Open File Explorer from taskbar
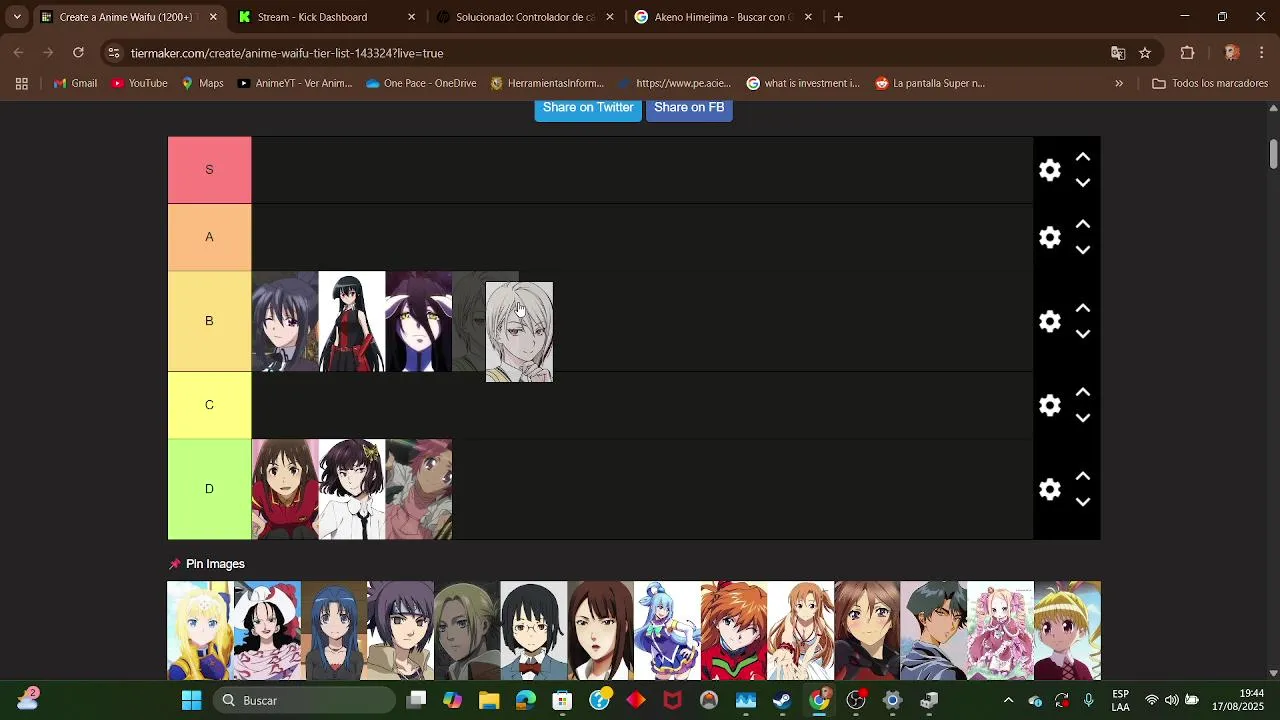This screenshot has height=720, width=1280. [x=488, y=700]
